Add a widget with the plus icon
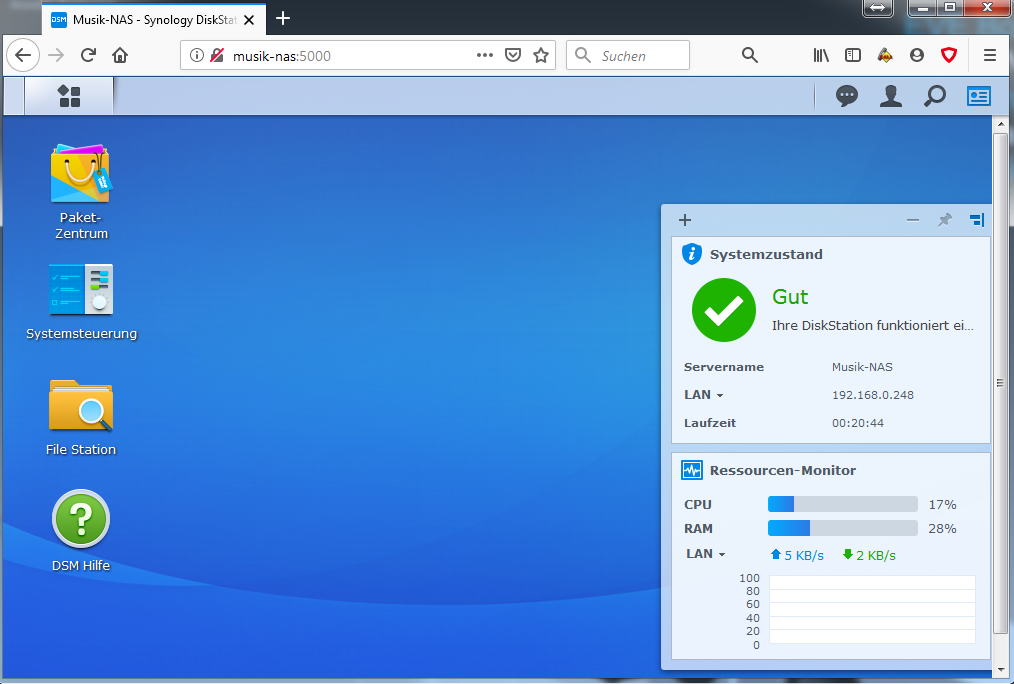This screenshot has height=684, width=1014. [685, 220]
